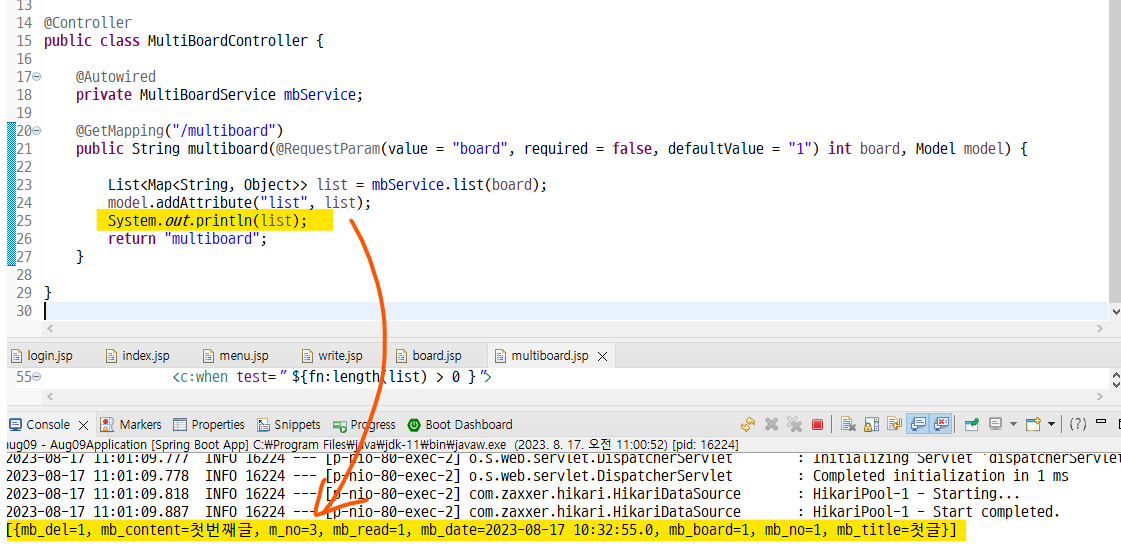The height and width of the screenshot is (558, 1121).
Task: Click the Java editor horizontal scroll-left arrow
Action: (49, 328)
